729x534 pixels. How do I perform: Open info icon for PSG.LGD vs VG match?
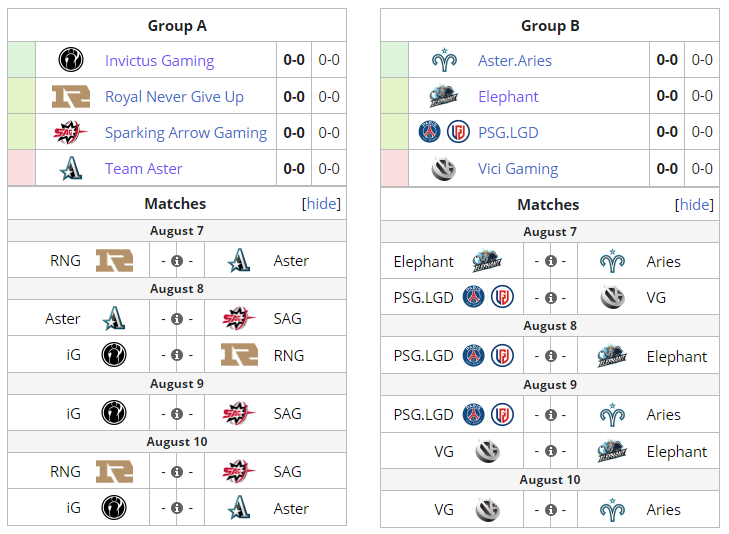coord(550,297)
